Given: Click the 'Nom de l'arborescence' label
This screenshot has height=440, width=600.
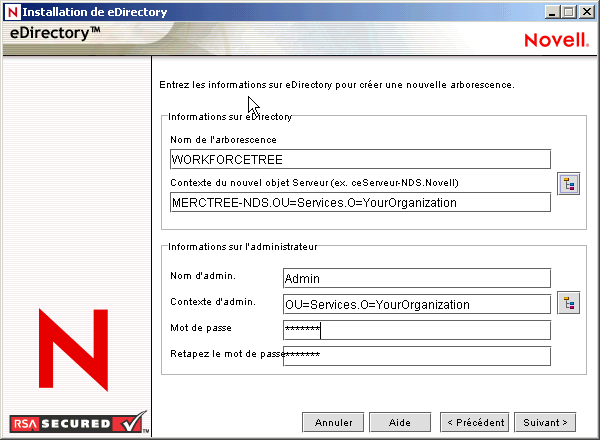Looking at the screenshot, I should coord(223,140).
